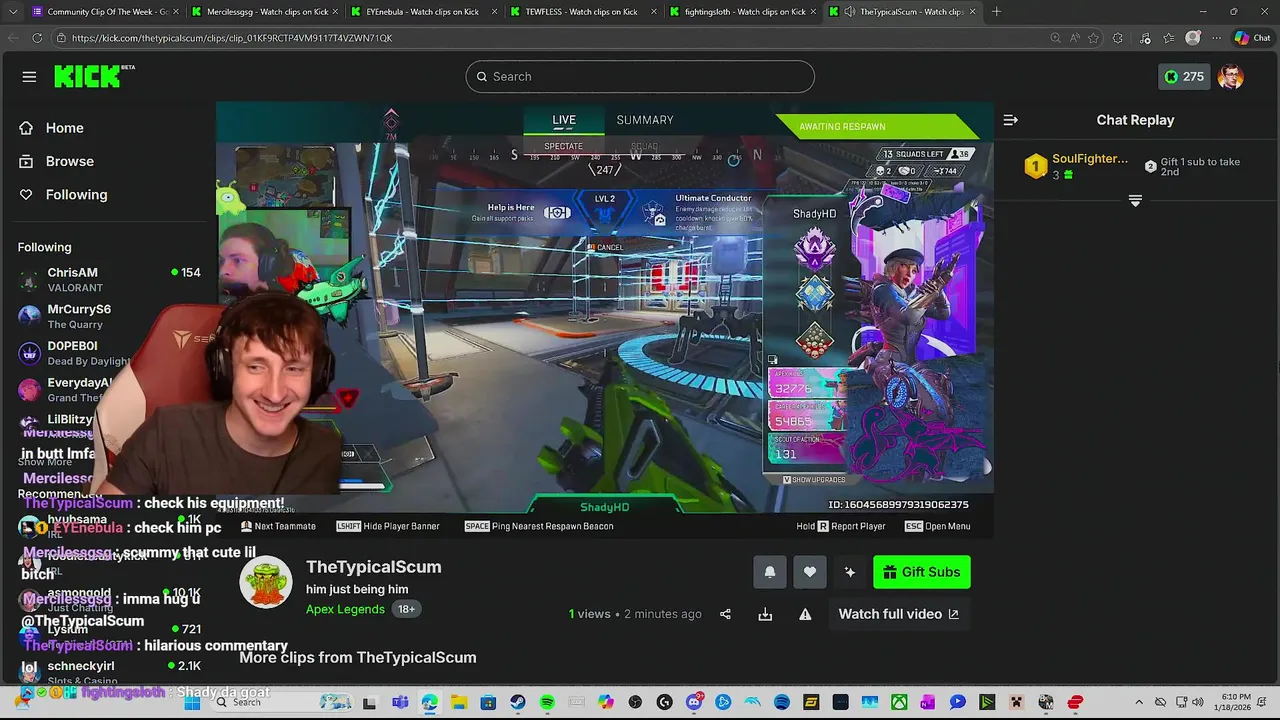Screen dimensions: 1280x720
Task: Open the volume icon in system tray
Action: tap(1198, 702)
